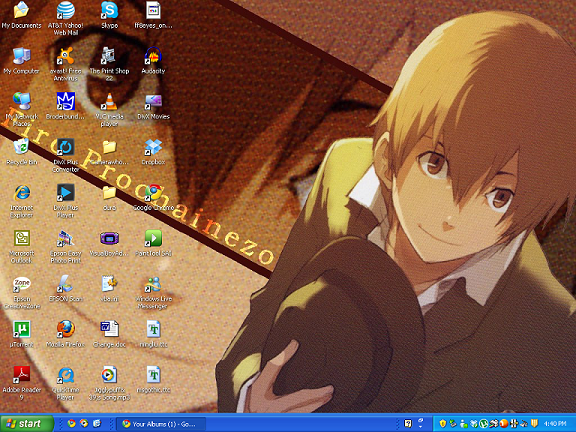Viewport: 576px width, 432px height.
Task: Click the taskbar clock showing 4:40 PM
Action: coord(555,424)
